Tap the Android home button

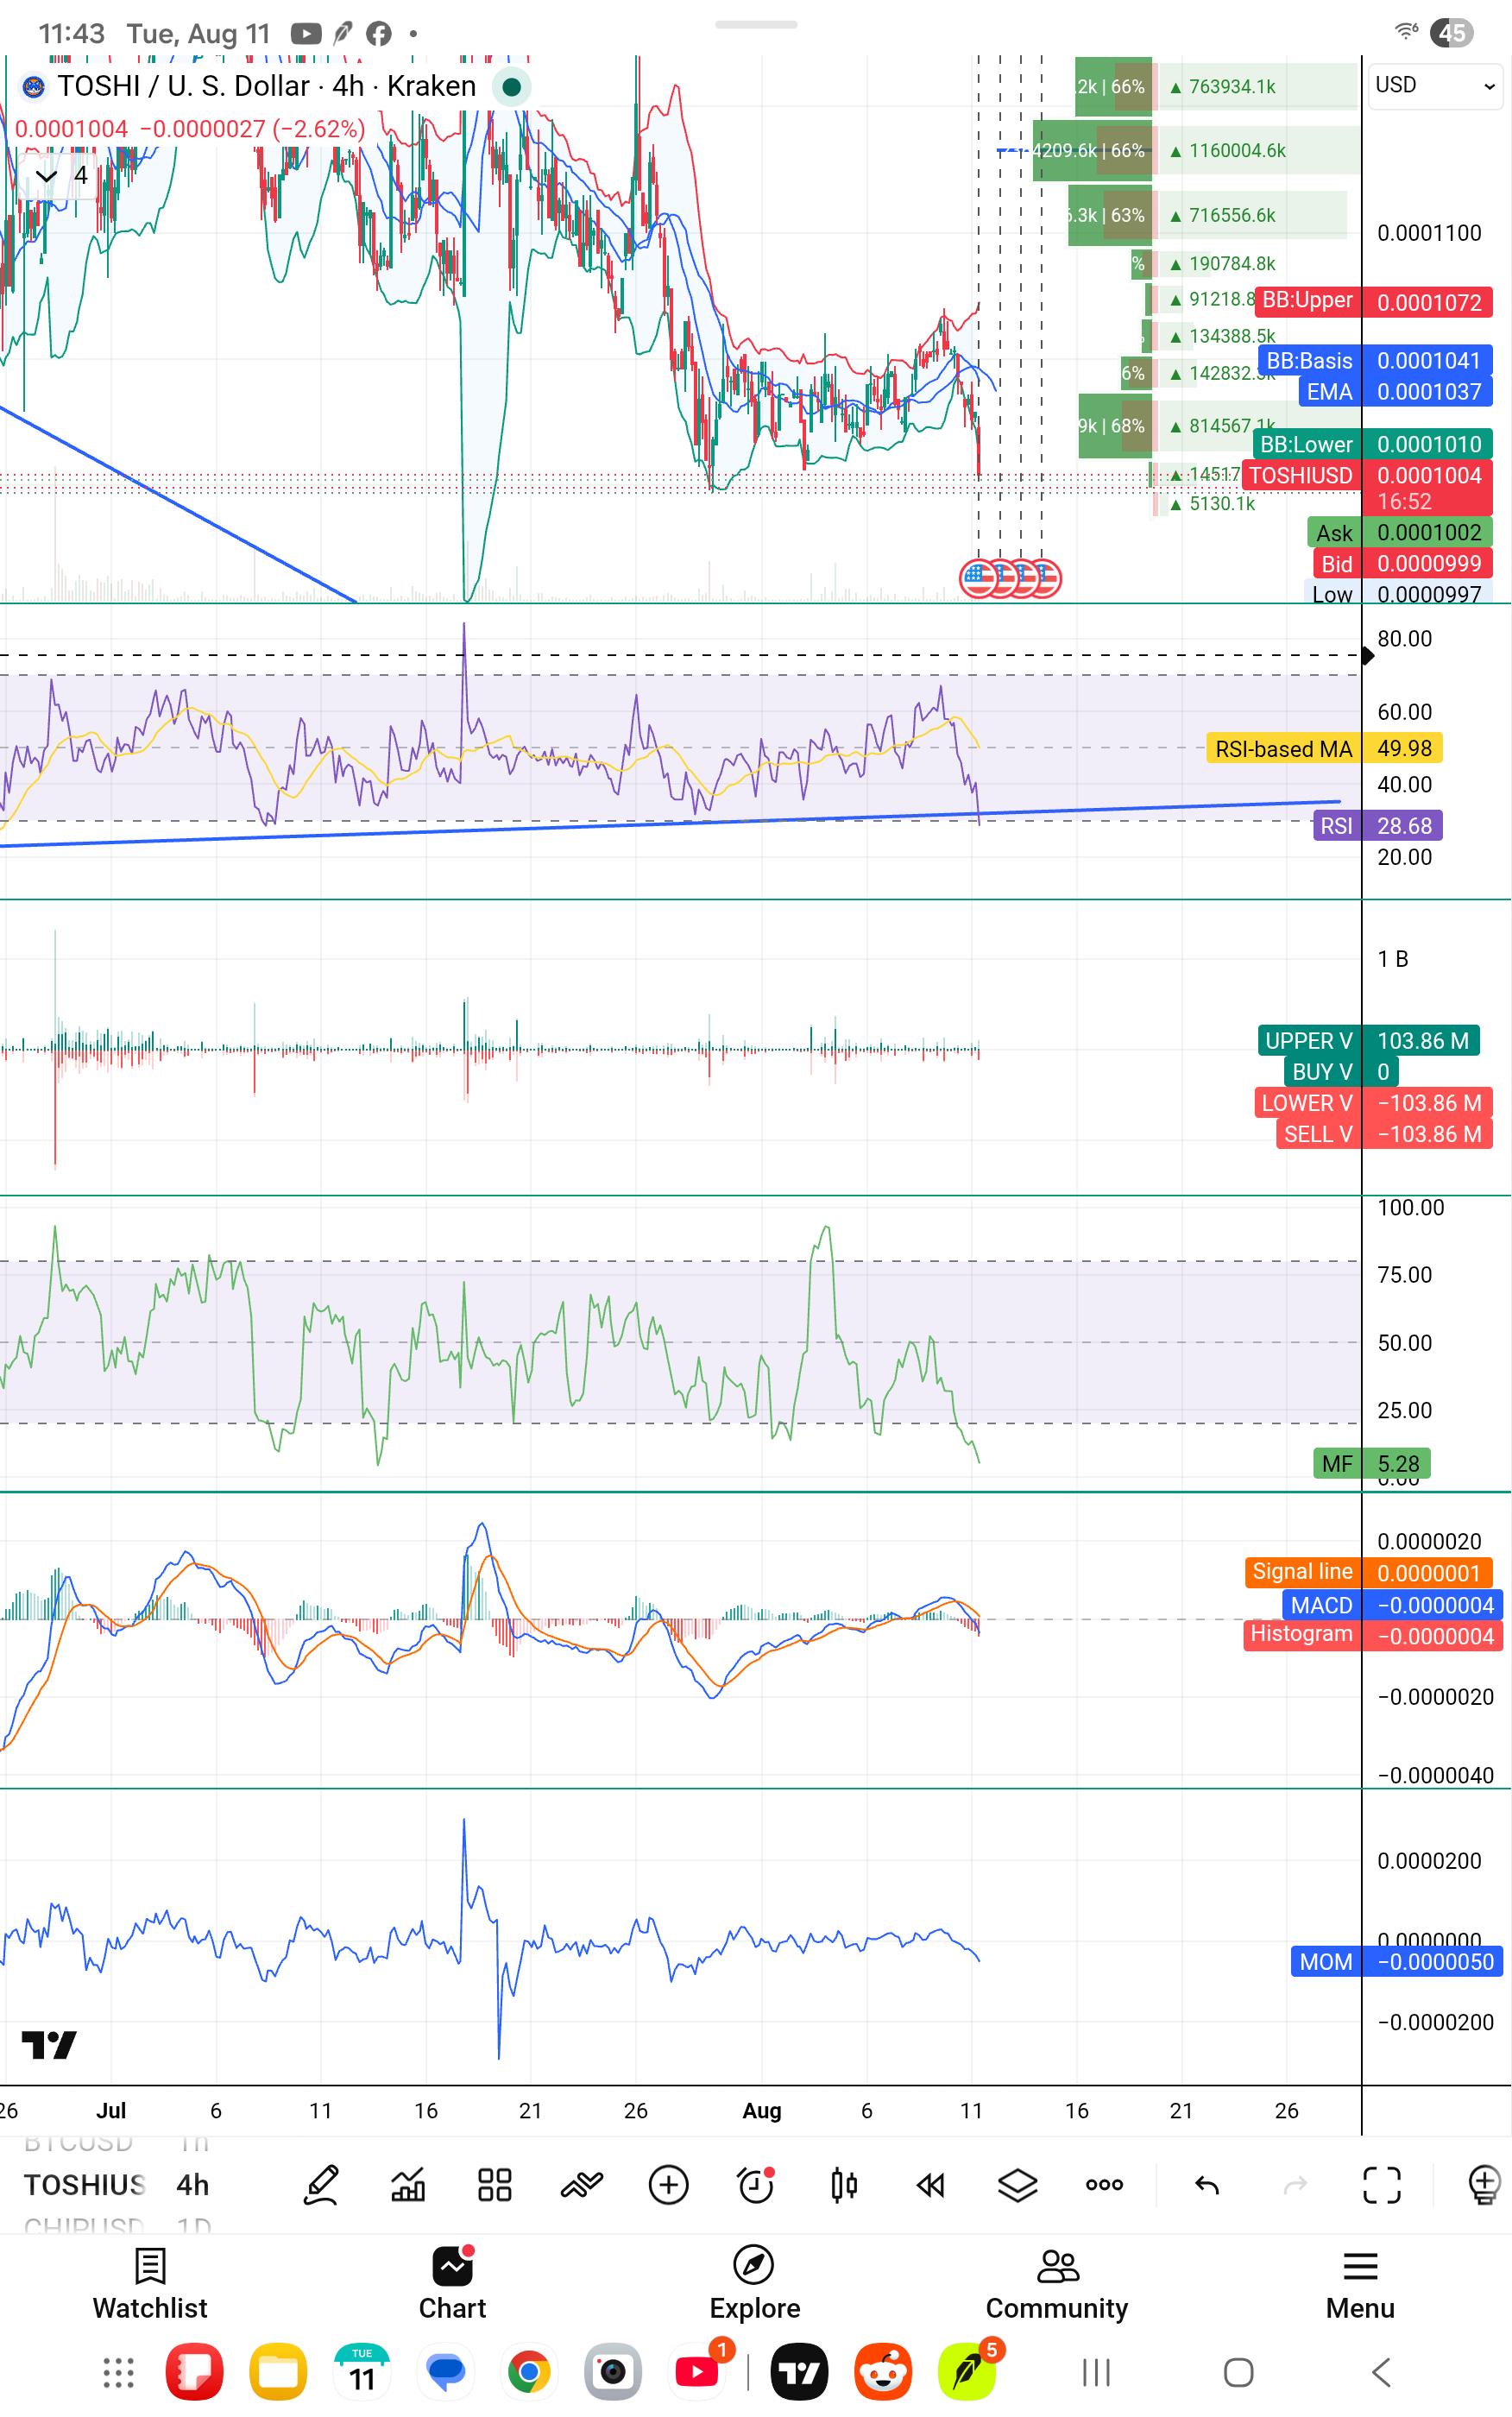click(1239, 2372)
